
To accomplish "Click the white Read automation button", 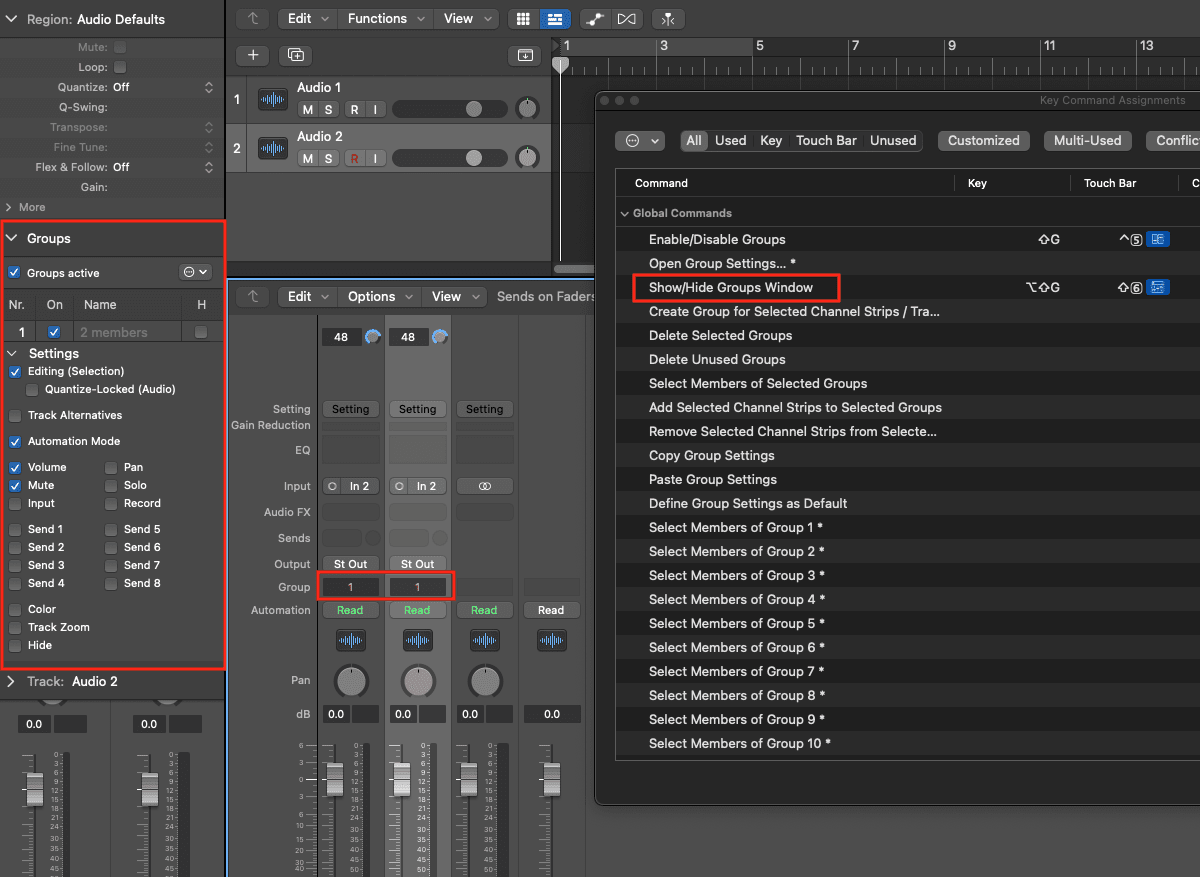I will pos(551,610).
